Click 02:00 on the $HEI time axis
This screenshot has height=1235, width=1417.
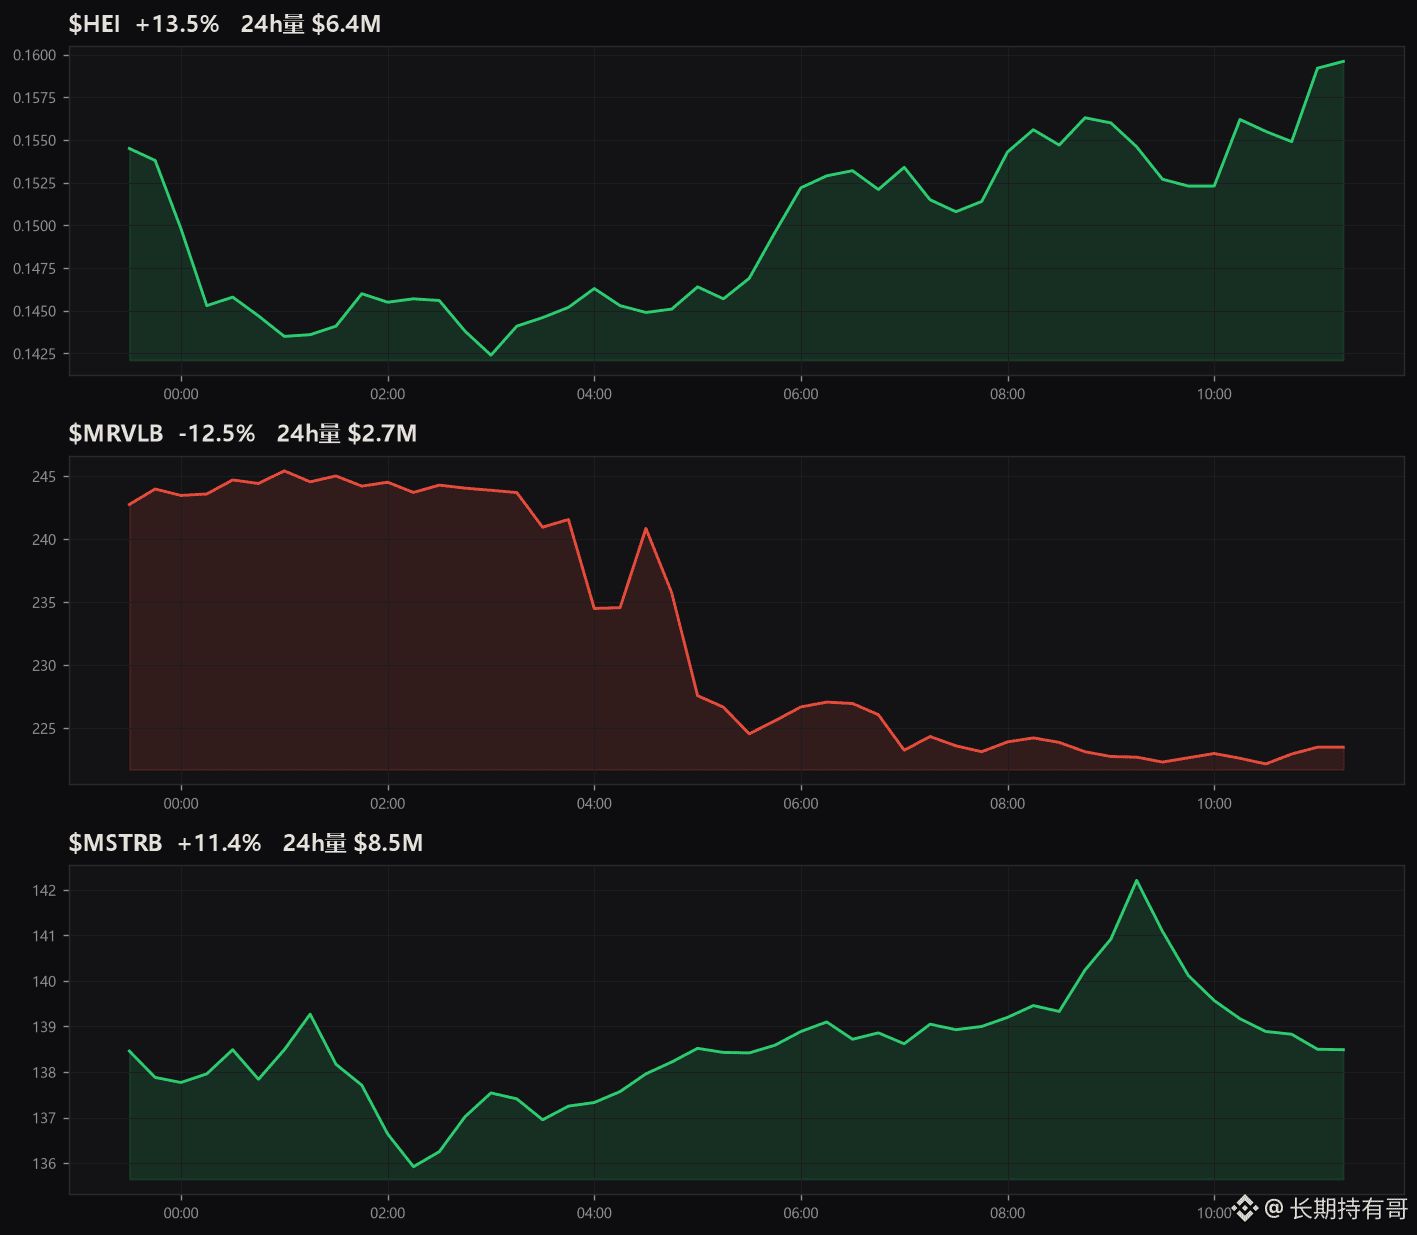(388, 394)
